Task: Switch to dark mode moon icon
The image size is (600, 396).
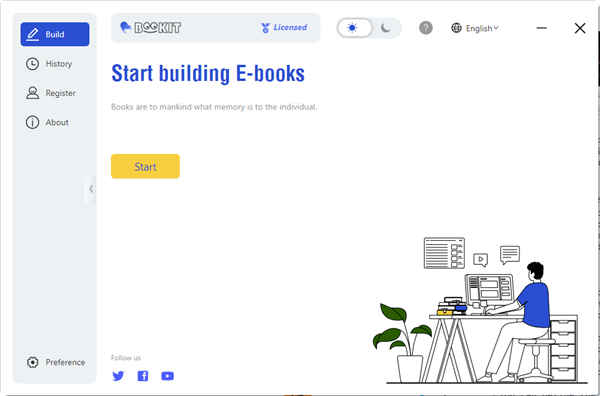Action: [x=386, y=28]
